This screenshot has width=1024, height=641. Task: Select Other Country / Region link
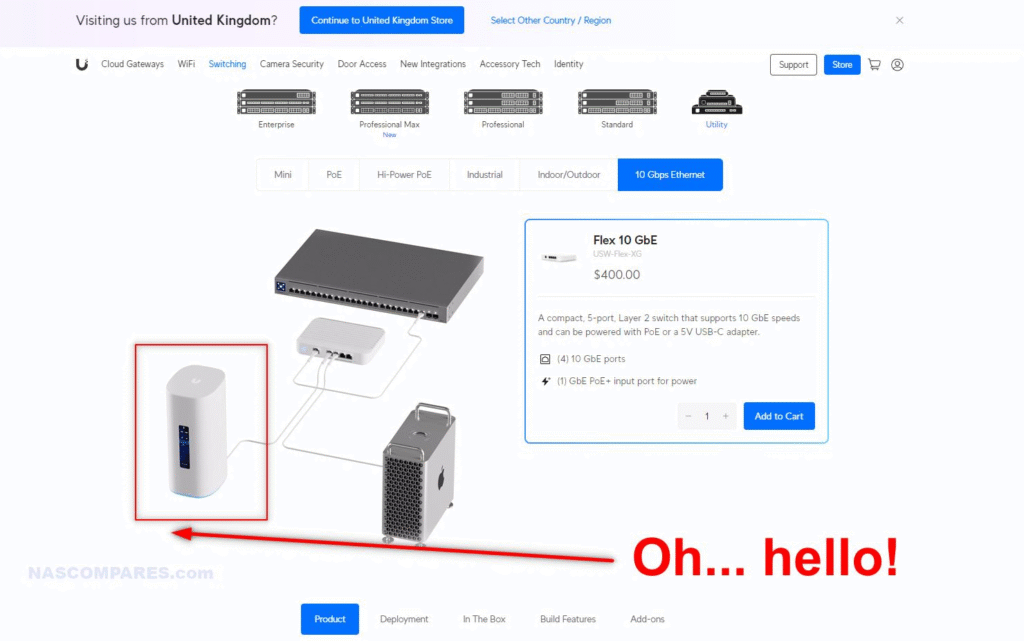point(551,20)
